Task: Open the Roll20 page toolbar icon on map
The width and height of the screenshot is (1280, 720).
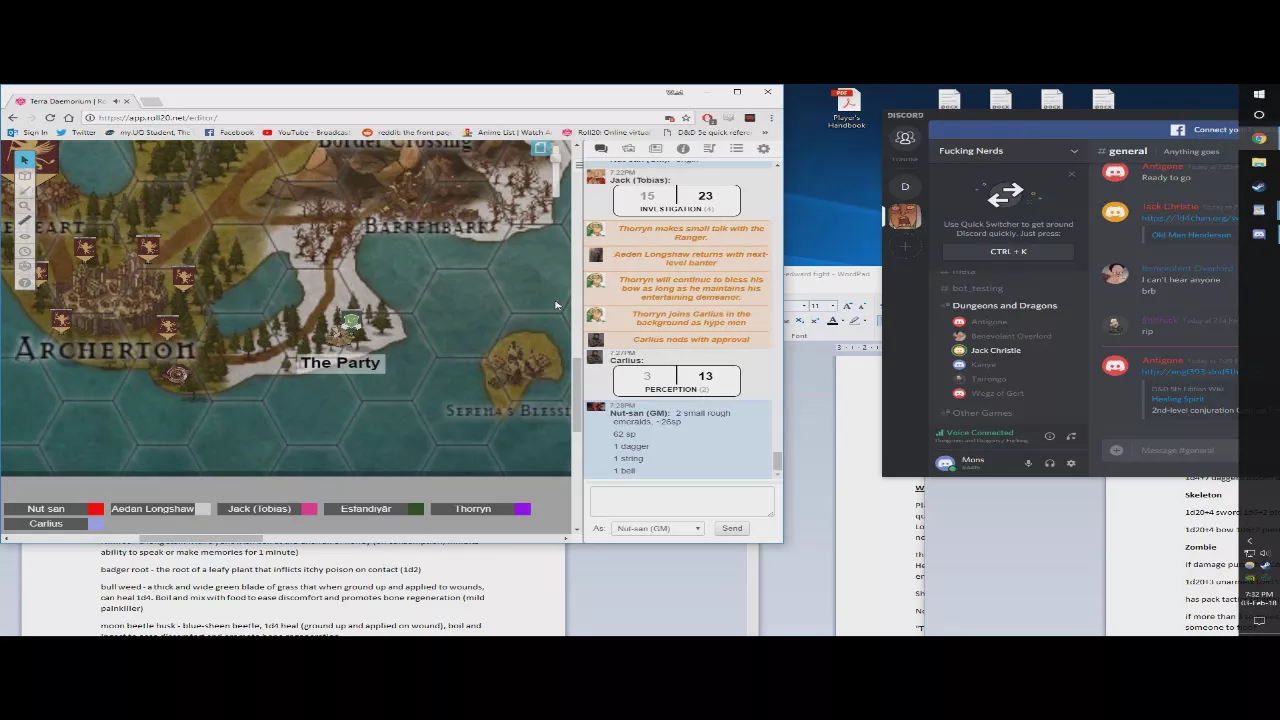Action: point(541,149)
